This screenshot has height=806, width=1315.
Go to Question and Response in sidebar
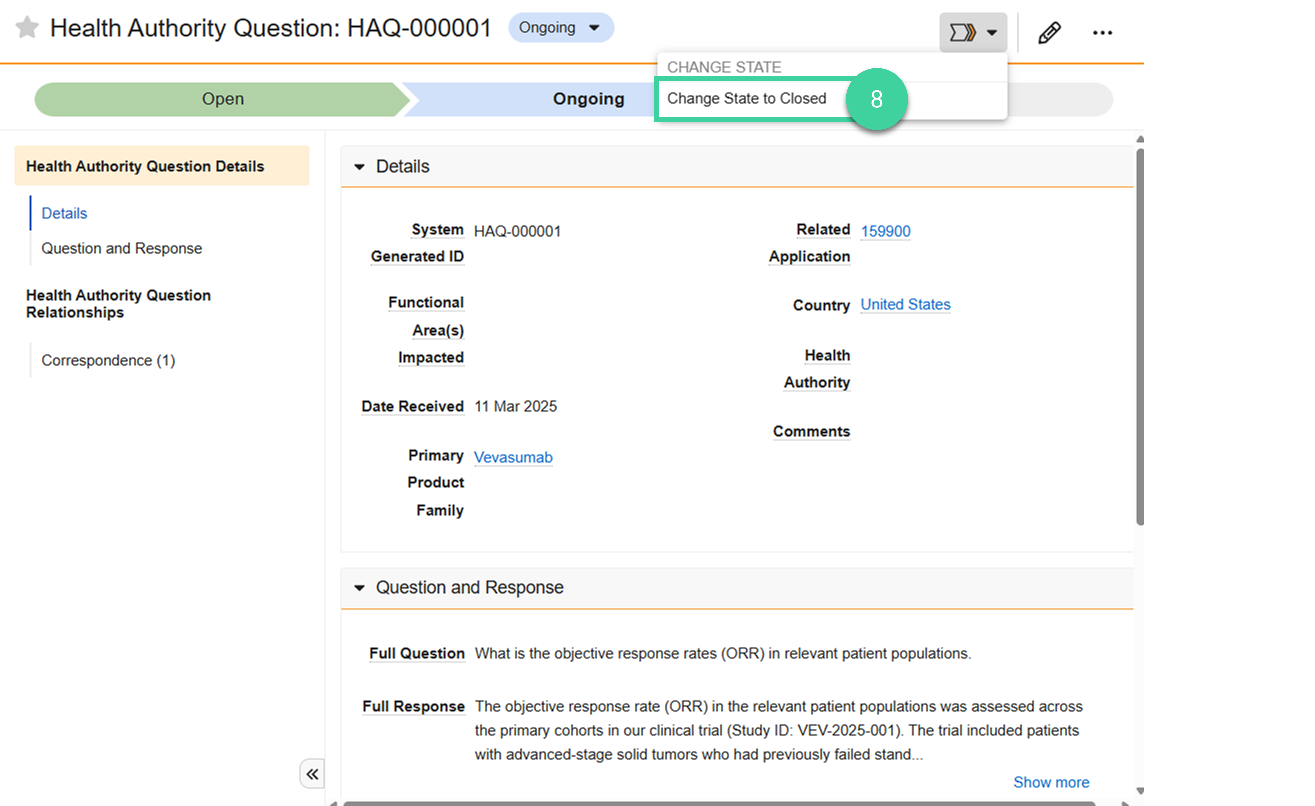122,248
